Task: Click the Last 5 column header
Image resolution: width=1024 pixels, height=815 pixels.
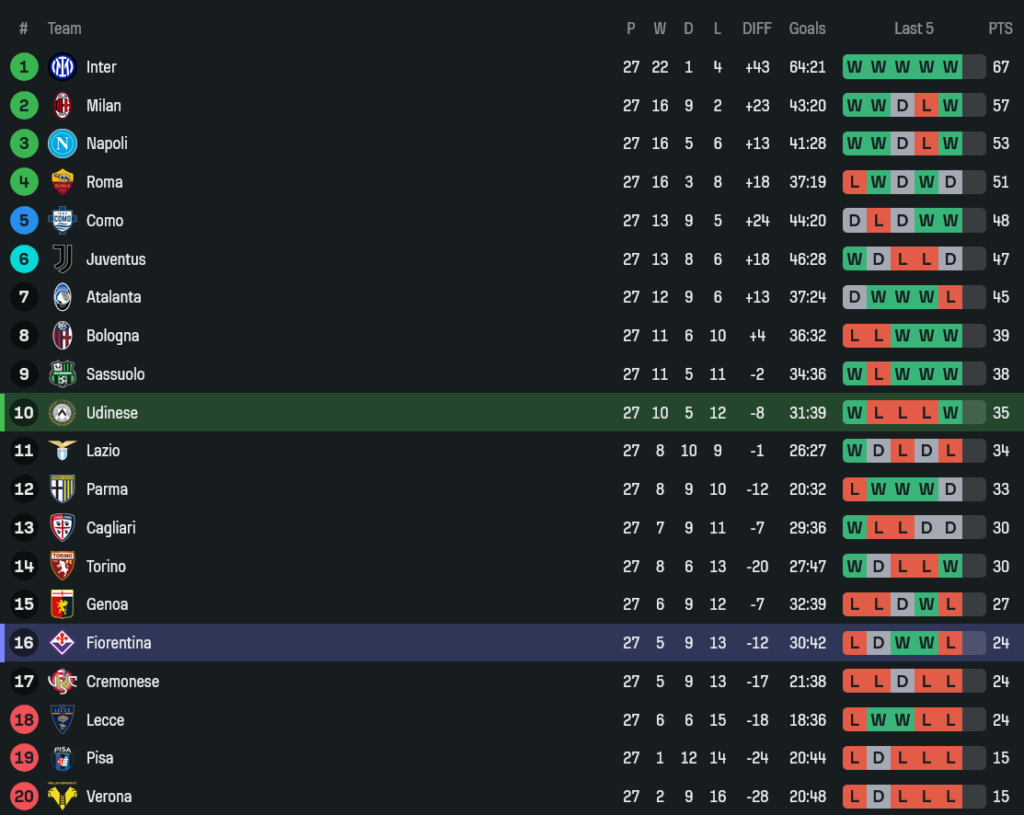Action: coord(914,28)
